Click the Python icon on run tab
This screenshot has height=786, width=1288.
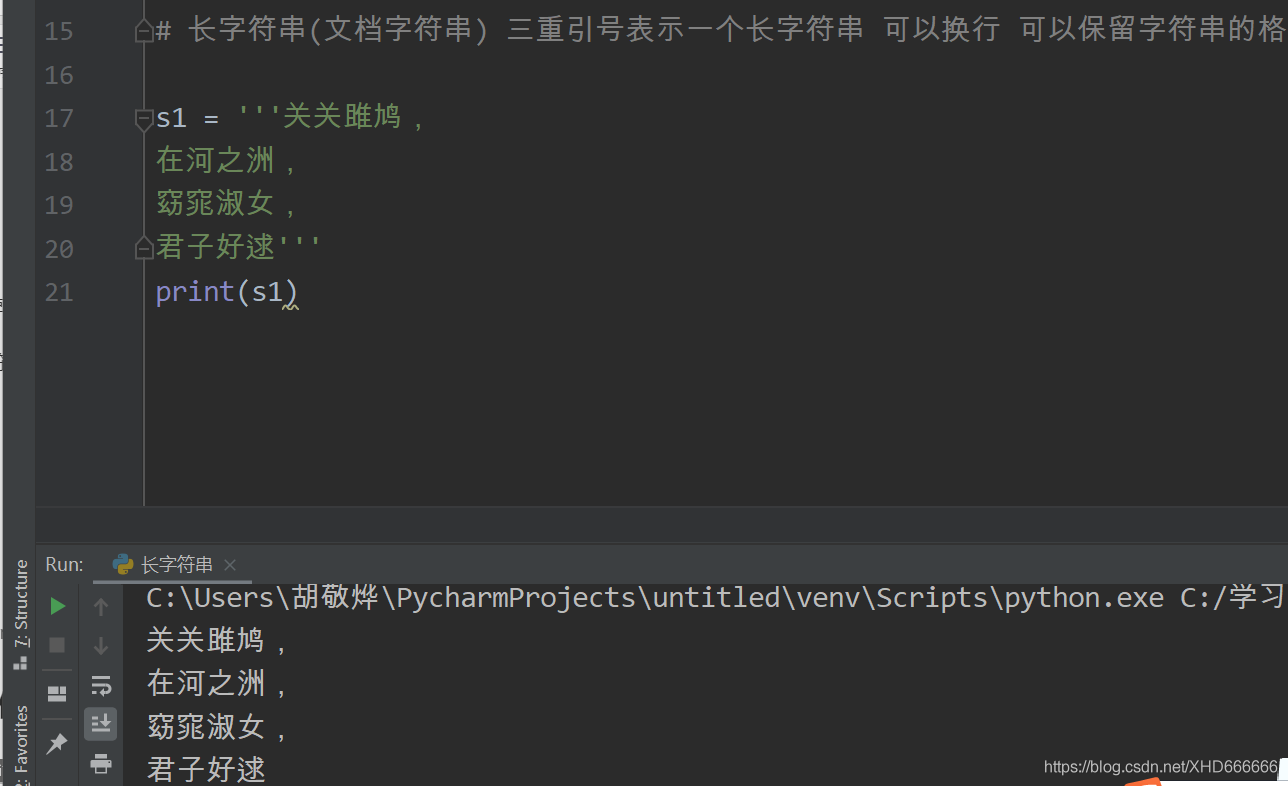tap(124, 564)
